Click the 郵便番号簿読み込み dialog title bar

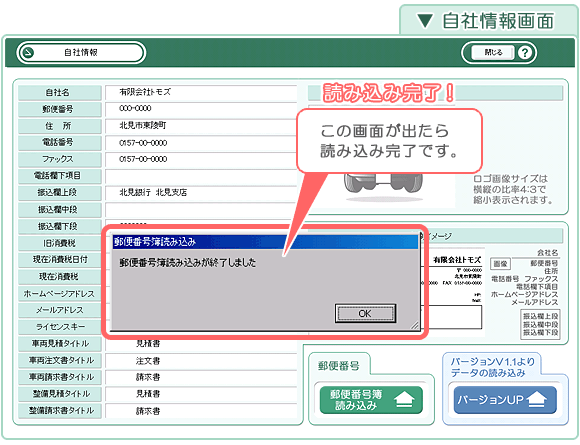tap(265, 242)
